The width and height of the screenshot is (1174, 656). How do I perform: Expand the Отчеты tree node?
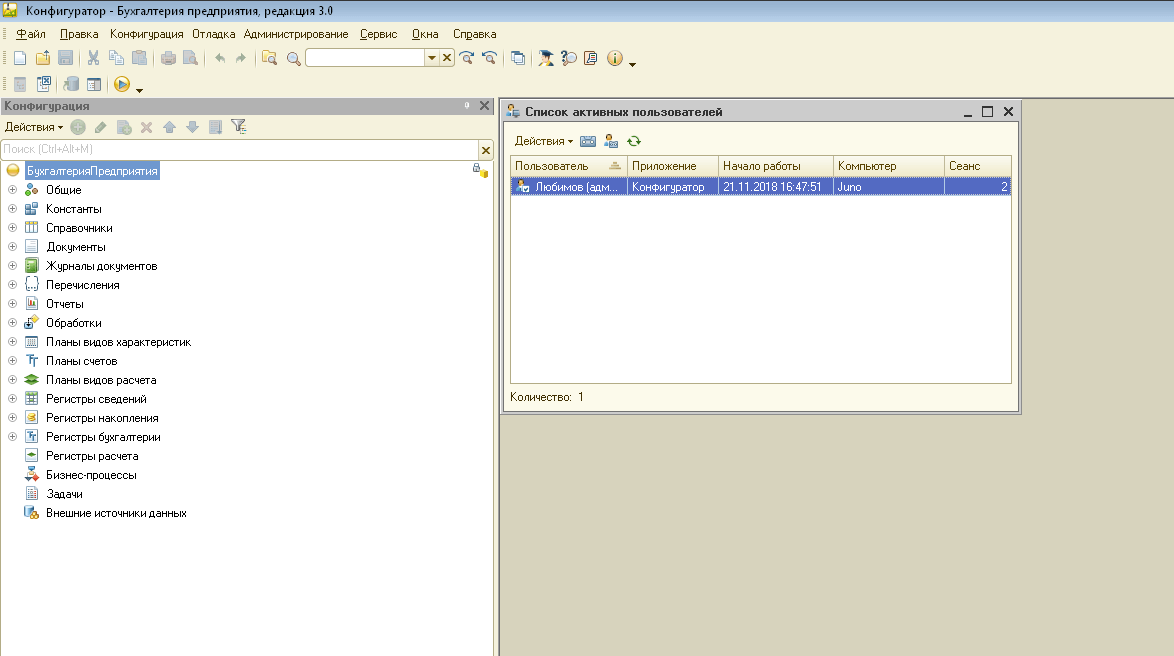pos(12,303)
